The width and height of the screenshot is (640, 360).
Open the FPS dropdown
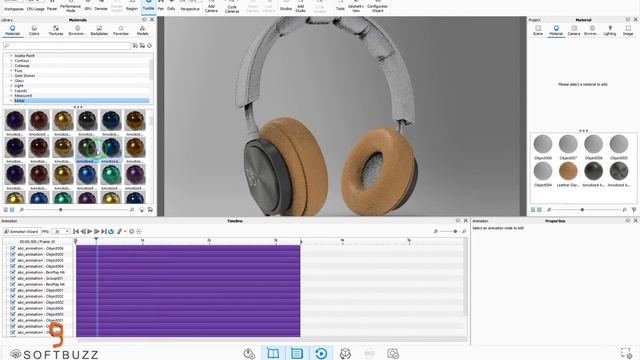coord(61,231)
